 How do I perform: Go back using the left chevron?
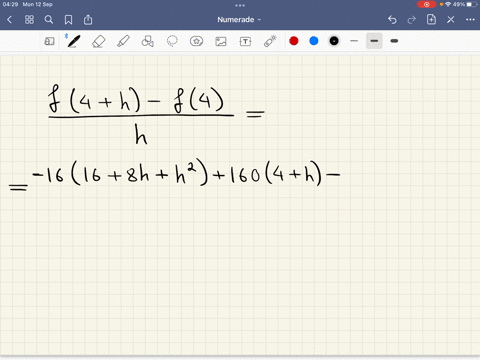pos(9,20)
